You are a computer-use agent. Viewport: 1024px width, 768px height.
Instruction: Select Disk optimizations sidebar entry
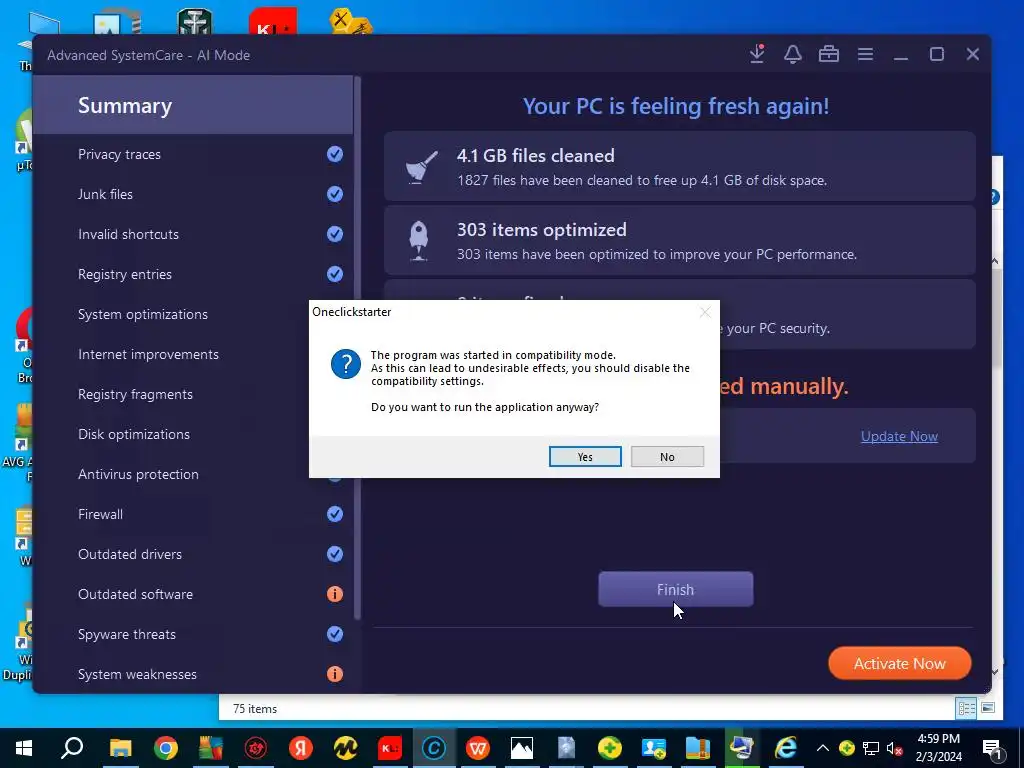pos(134,434)
